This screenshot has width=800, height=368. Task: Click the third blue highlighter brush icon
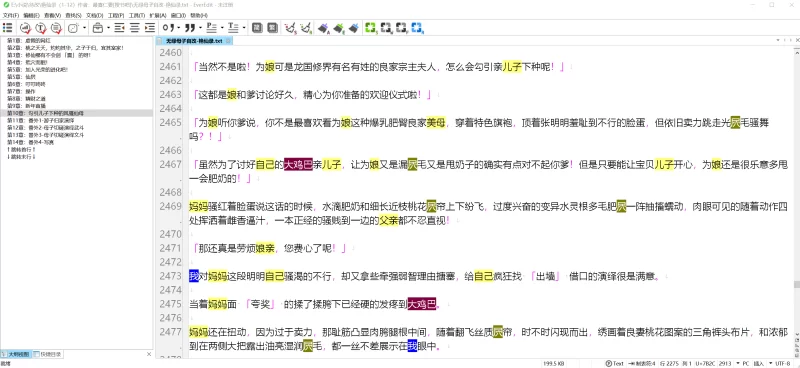(x=354, y=28)
